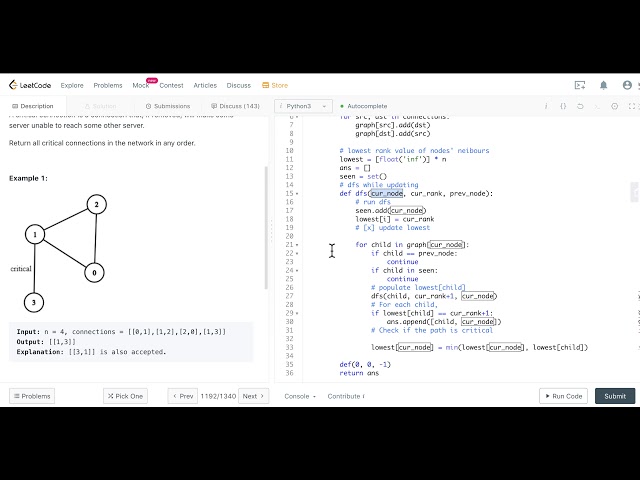This screenshot has height=480, width=640.
Task: Switch to the Description tab
Action: click(33, 106)
